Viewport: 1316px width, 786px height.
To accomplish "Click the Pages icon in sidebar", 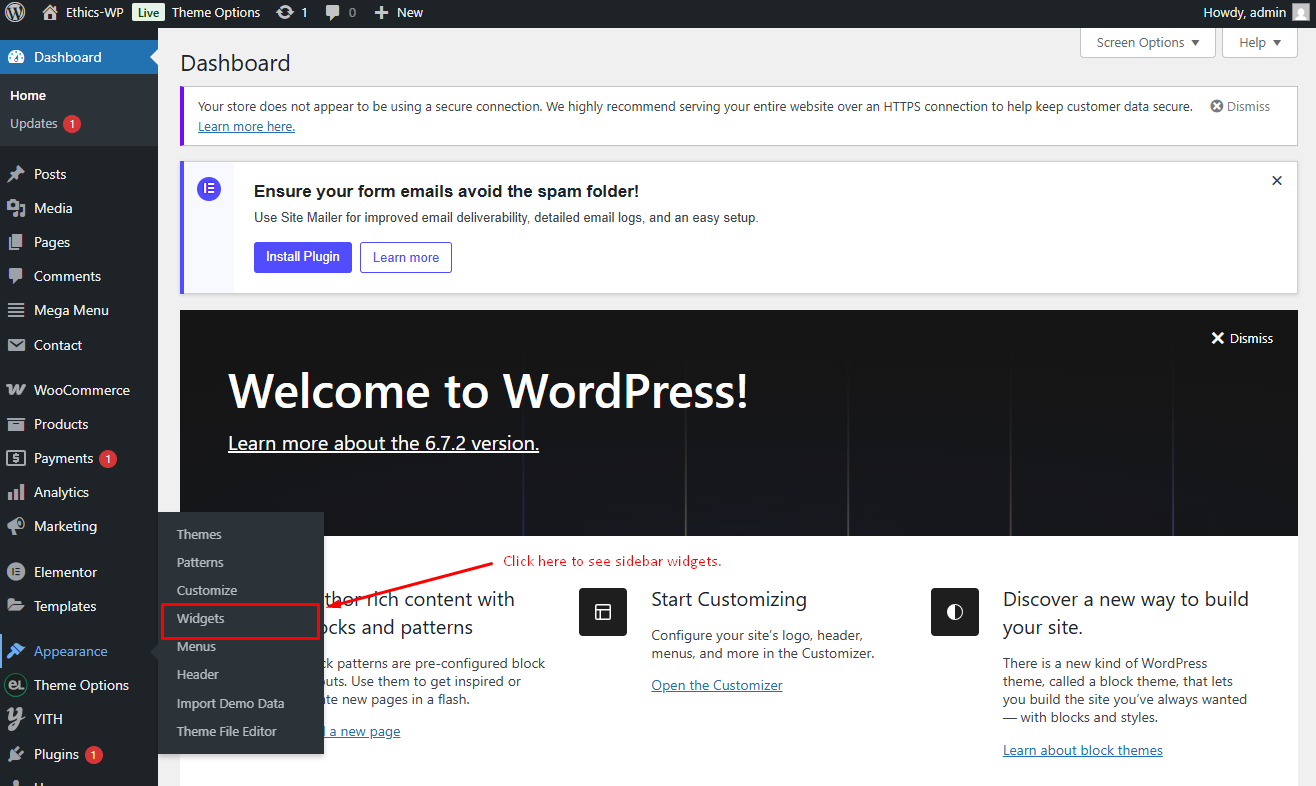I will click(16, 242).
